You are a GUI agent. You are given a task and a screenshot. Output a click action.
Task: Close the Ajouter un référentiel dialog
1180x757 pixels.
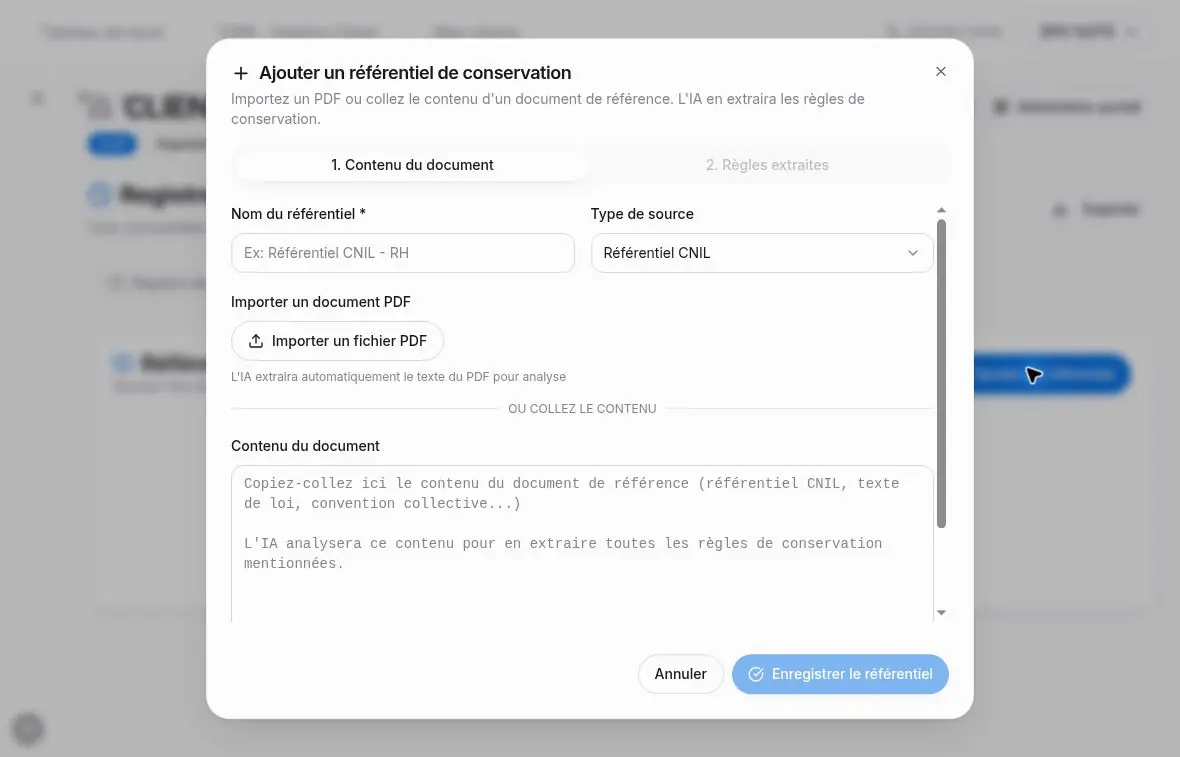click(x=941, y=71)
